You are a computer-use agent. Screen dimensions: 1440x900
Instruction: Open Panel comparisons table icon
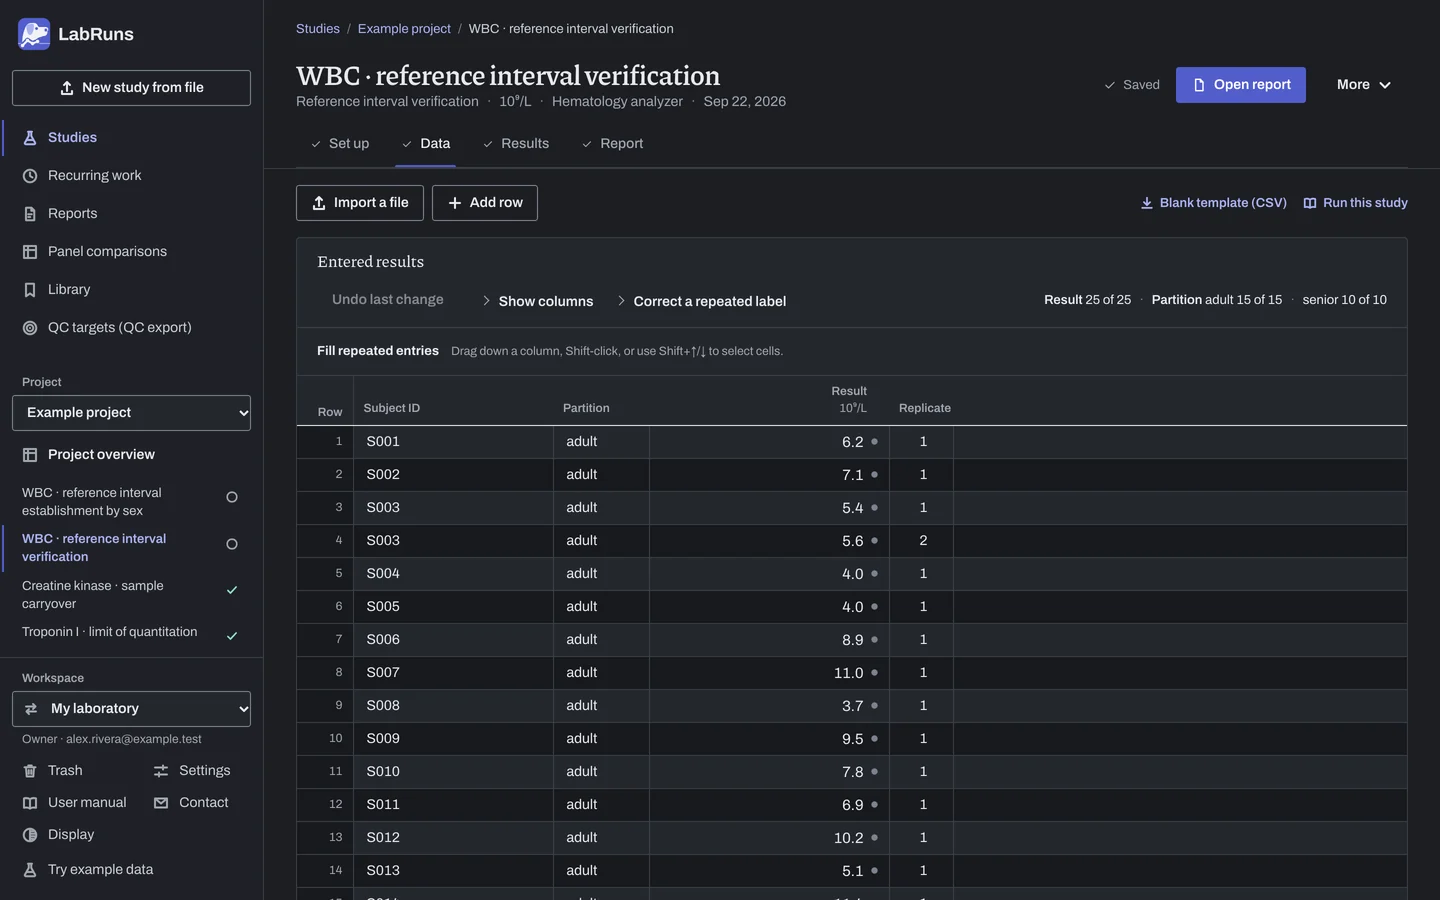click(30, 252)
